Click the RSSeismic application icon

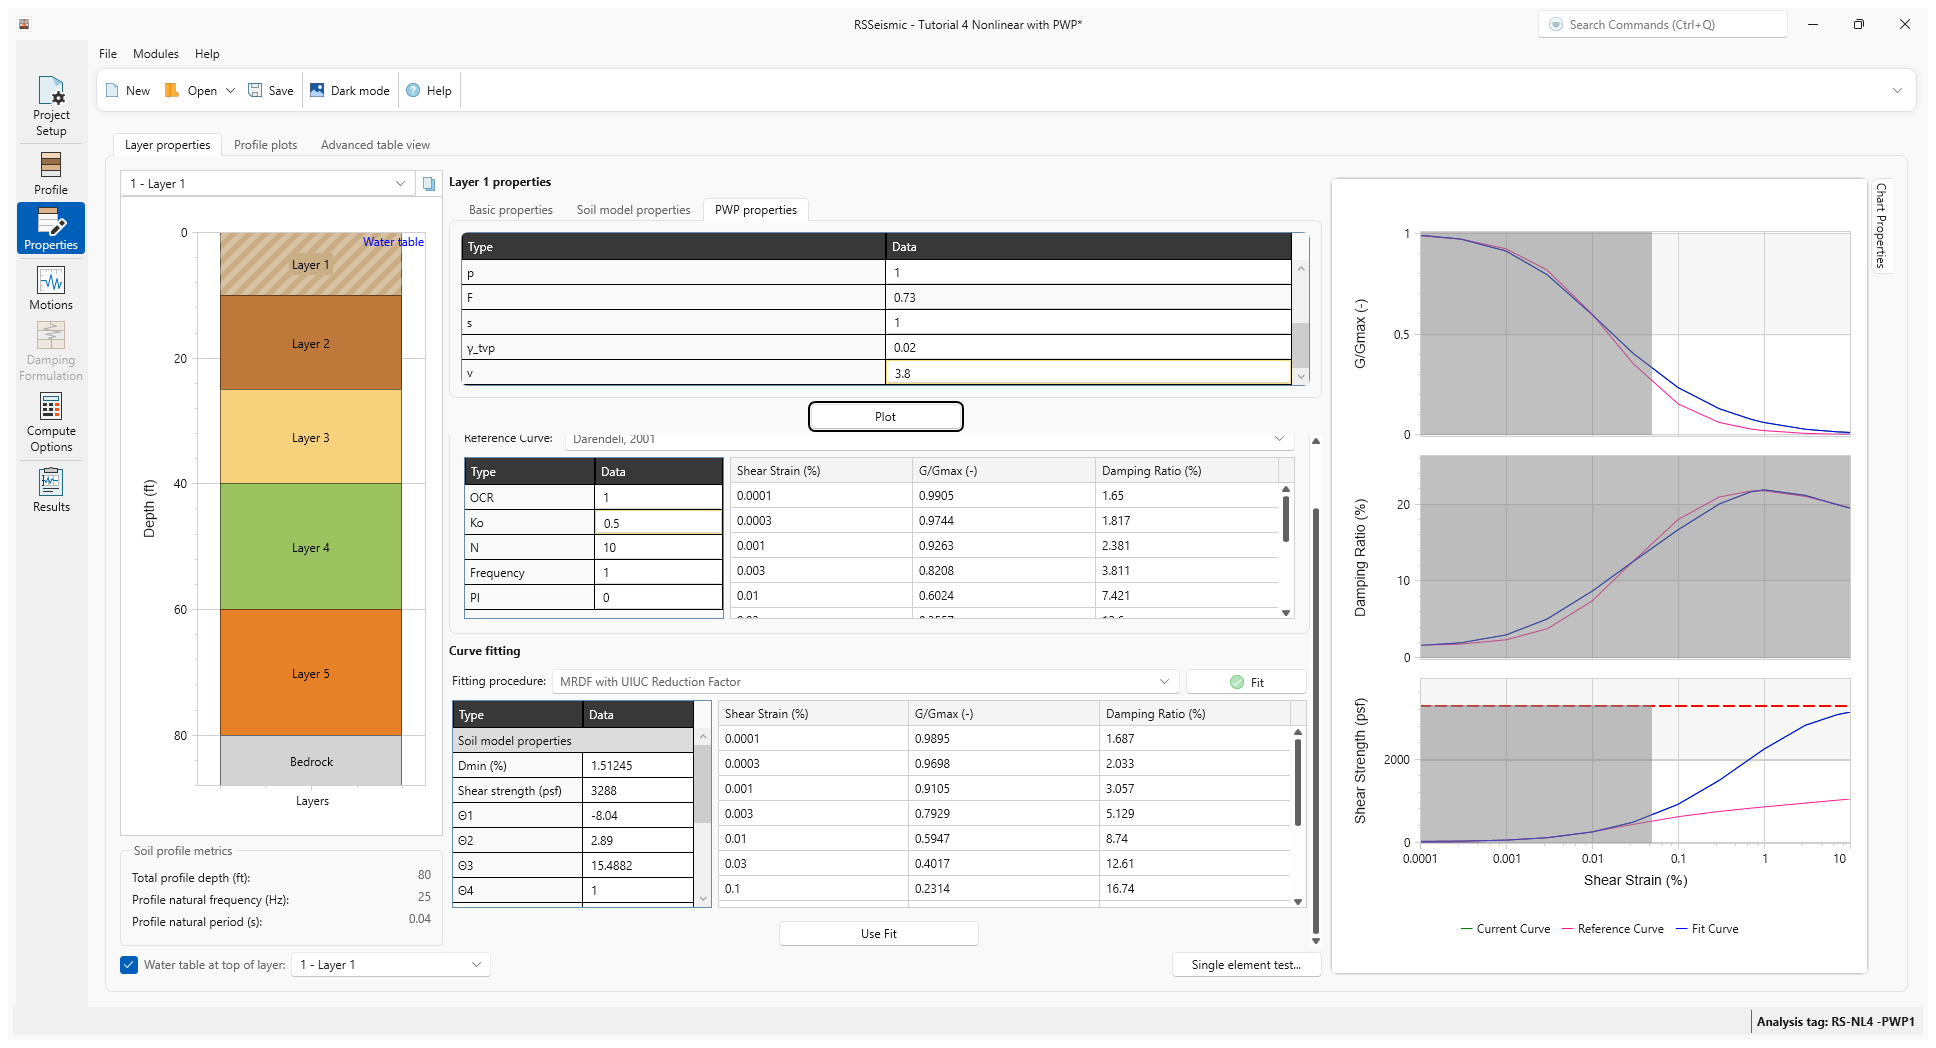[x=24, y=24]
